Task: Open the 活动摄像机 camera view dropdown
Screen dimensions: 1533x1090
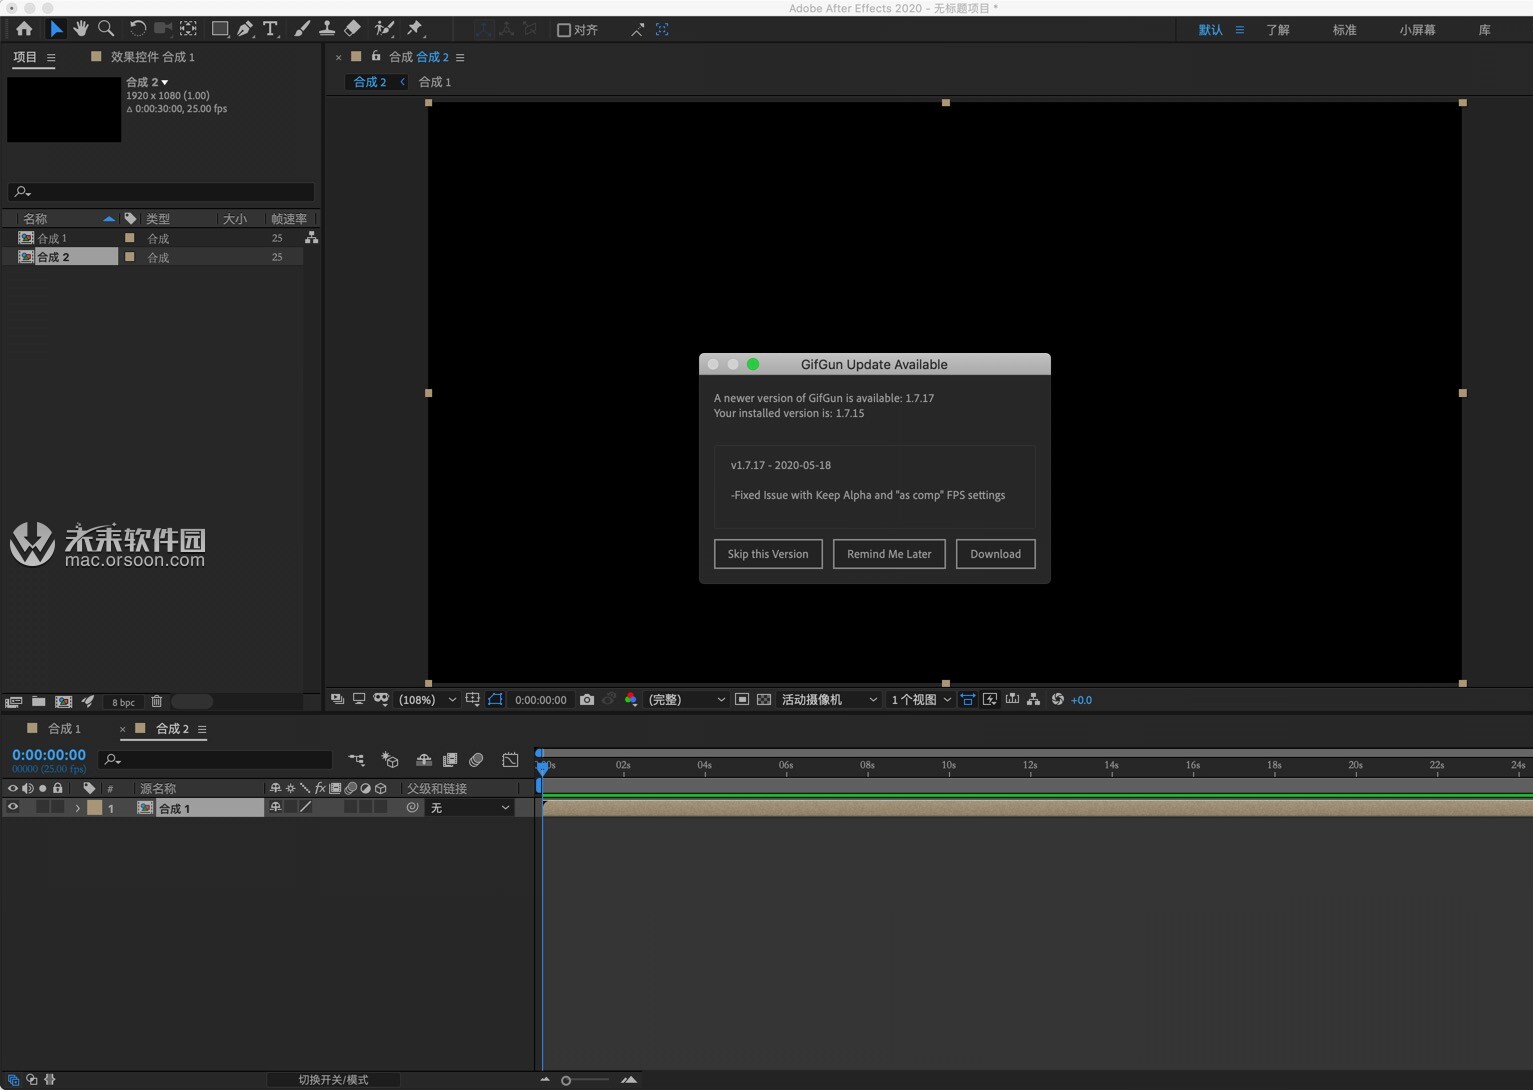Action: pyautogui.click(x=829, y=700)
